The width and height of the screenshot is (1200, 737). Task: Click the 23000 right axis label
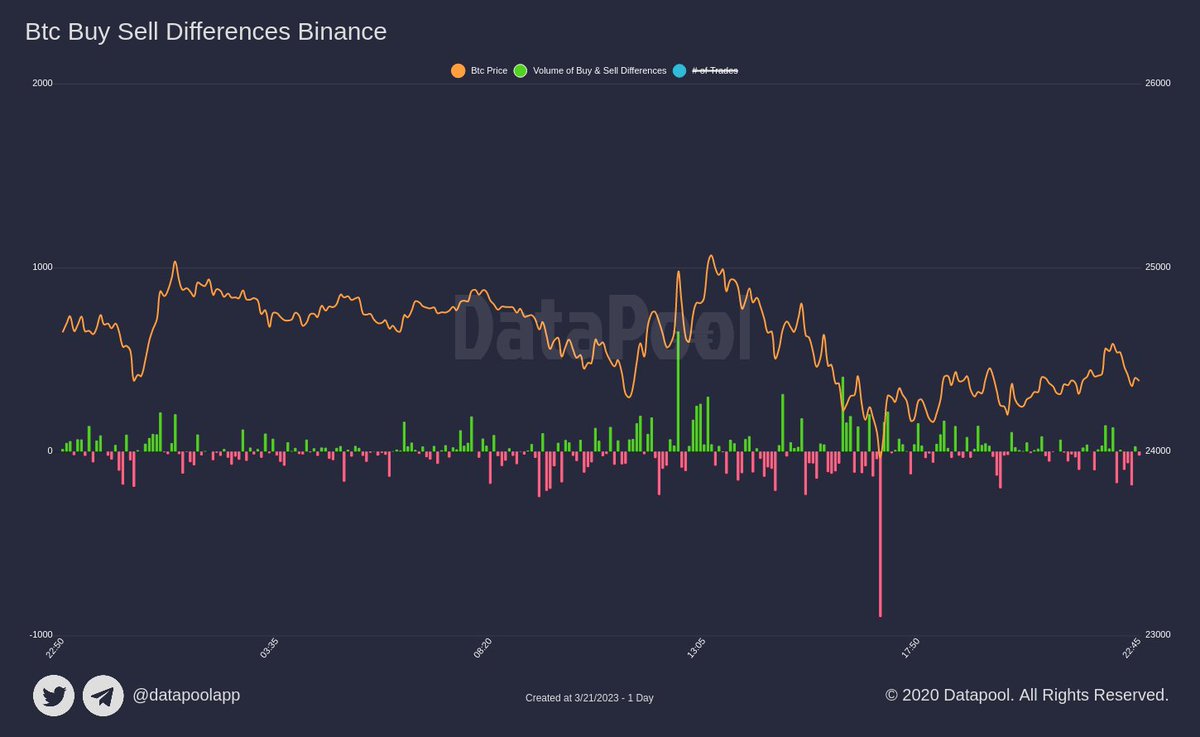click(1158, 635)
